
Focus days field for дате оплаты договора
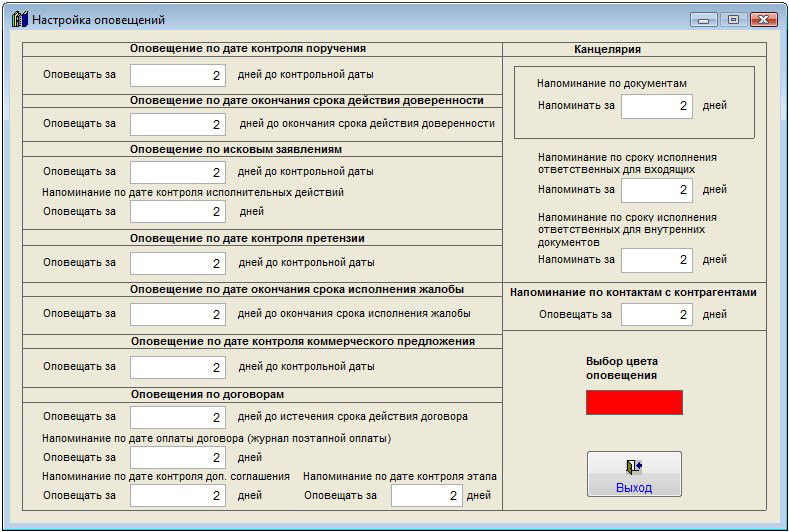[x=178, y=458]
